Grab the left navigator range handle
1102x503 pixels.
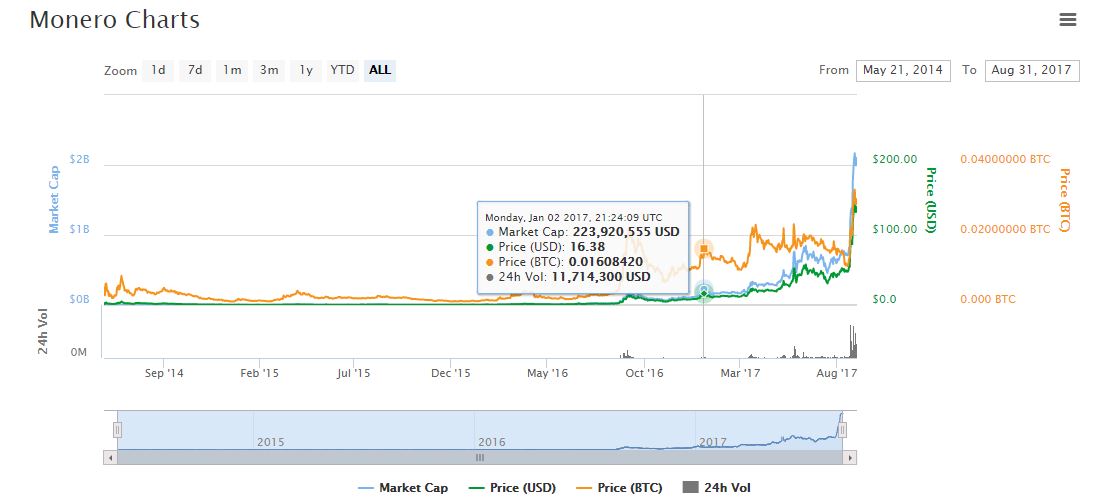117,430
